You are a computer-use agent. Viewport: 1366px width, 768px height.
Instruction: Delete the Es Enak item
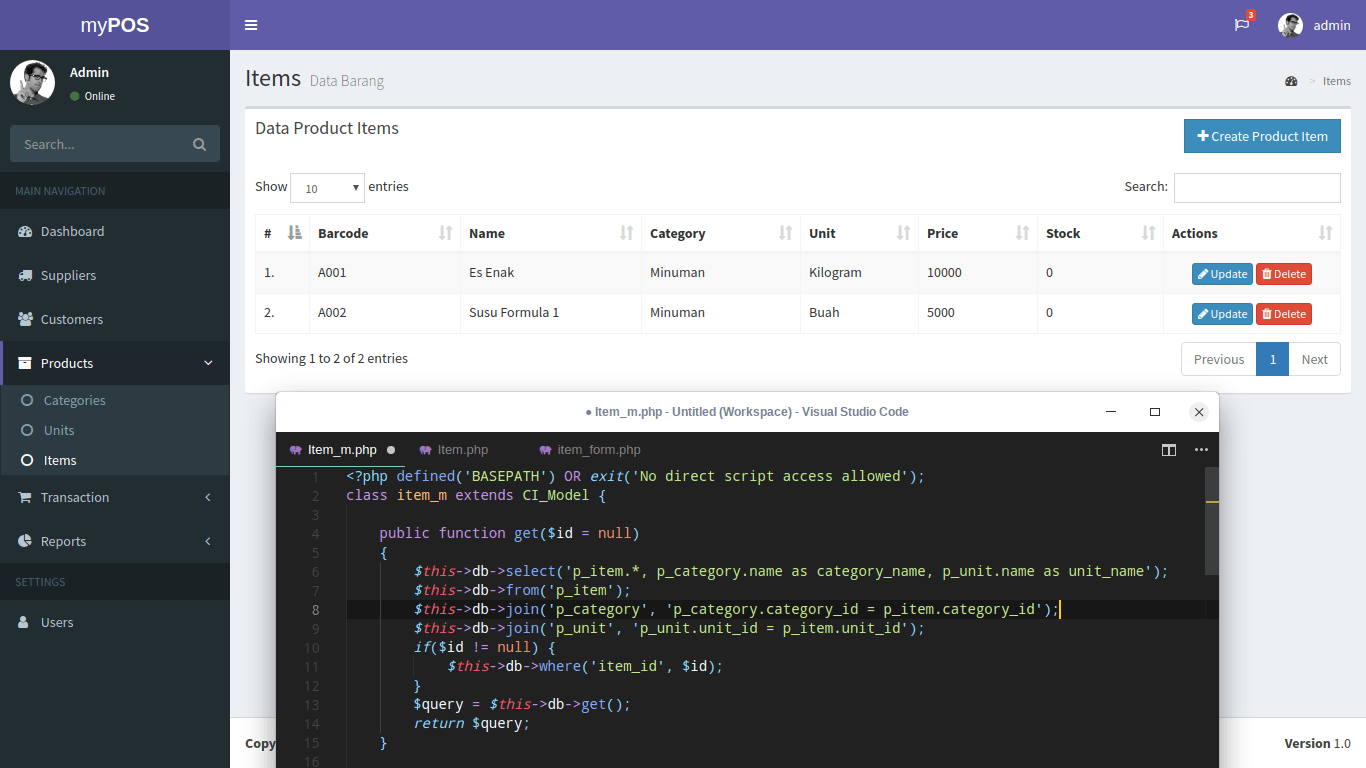tap(1283, 273)
